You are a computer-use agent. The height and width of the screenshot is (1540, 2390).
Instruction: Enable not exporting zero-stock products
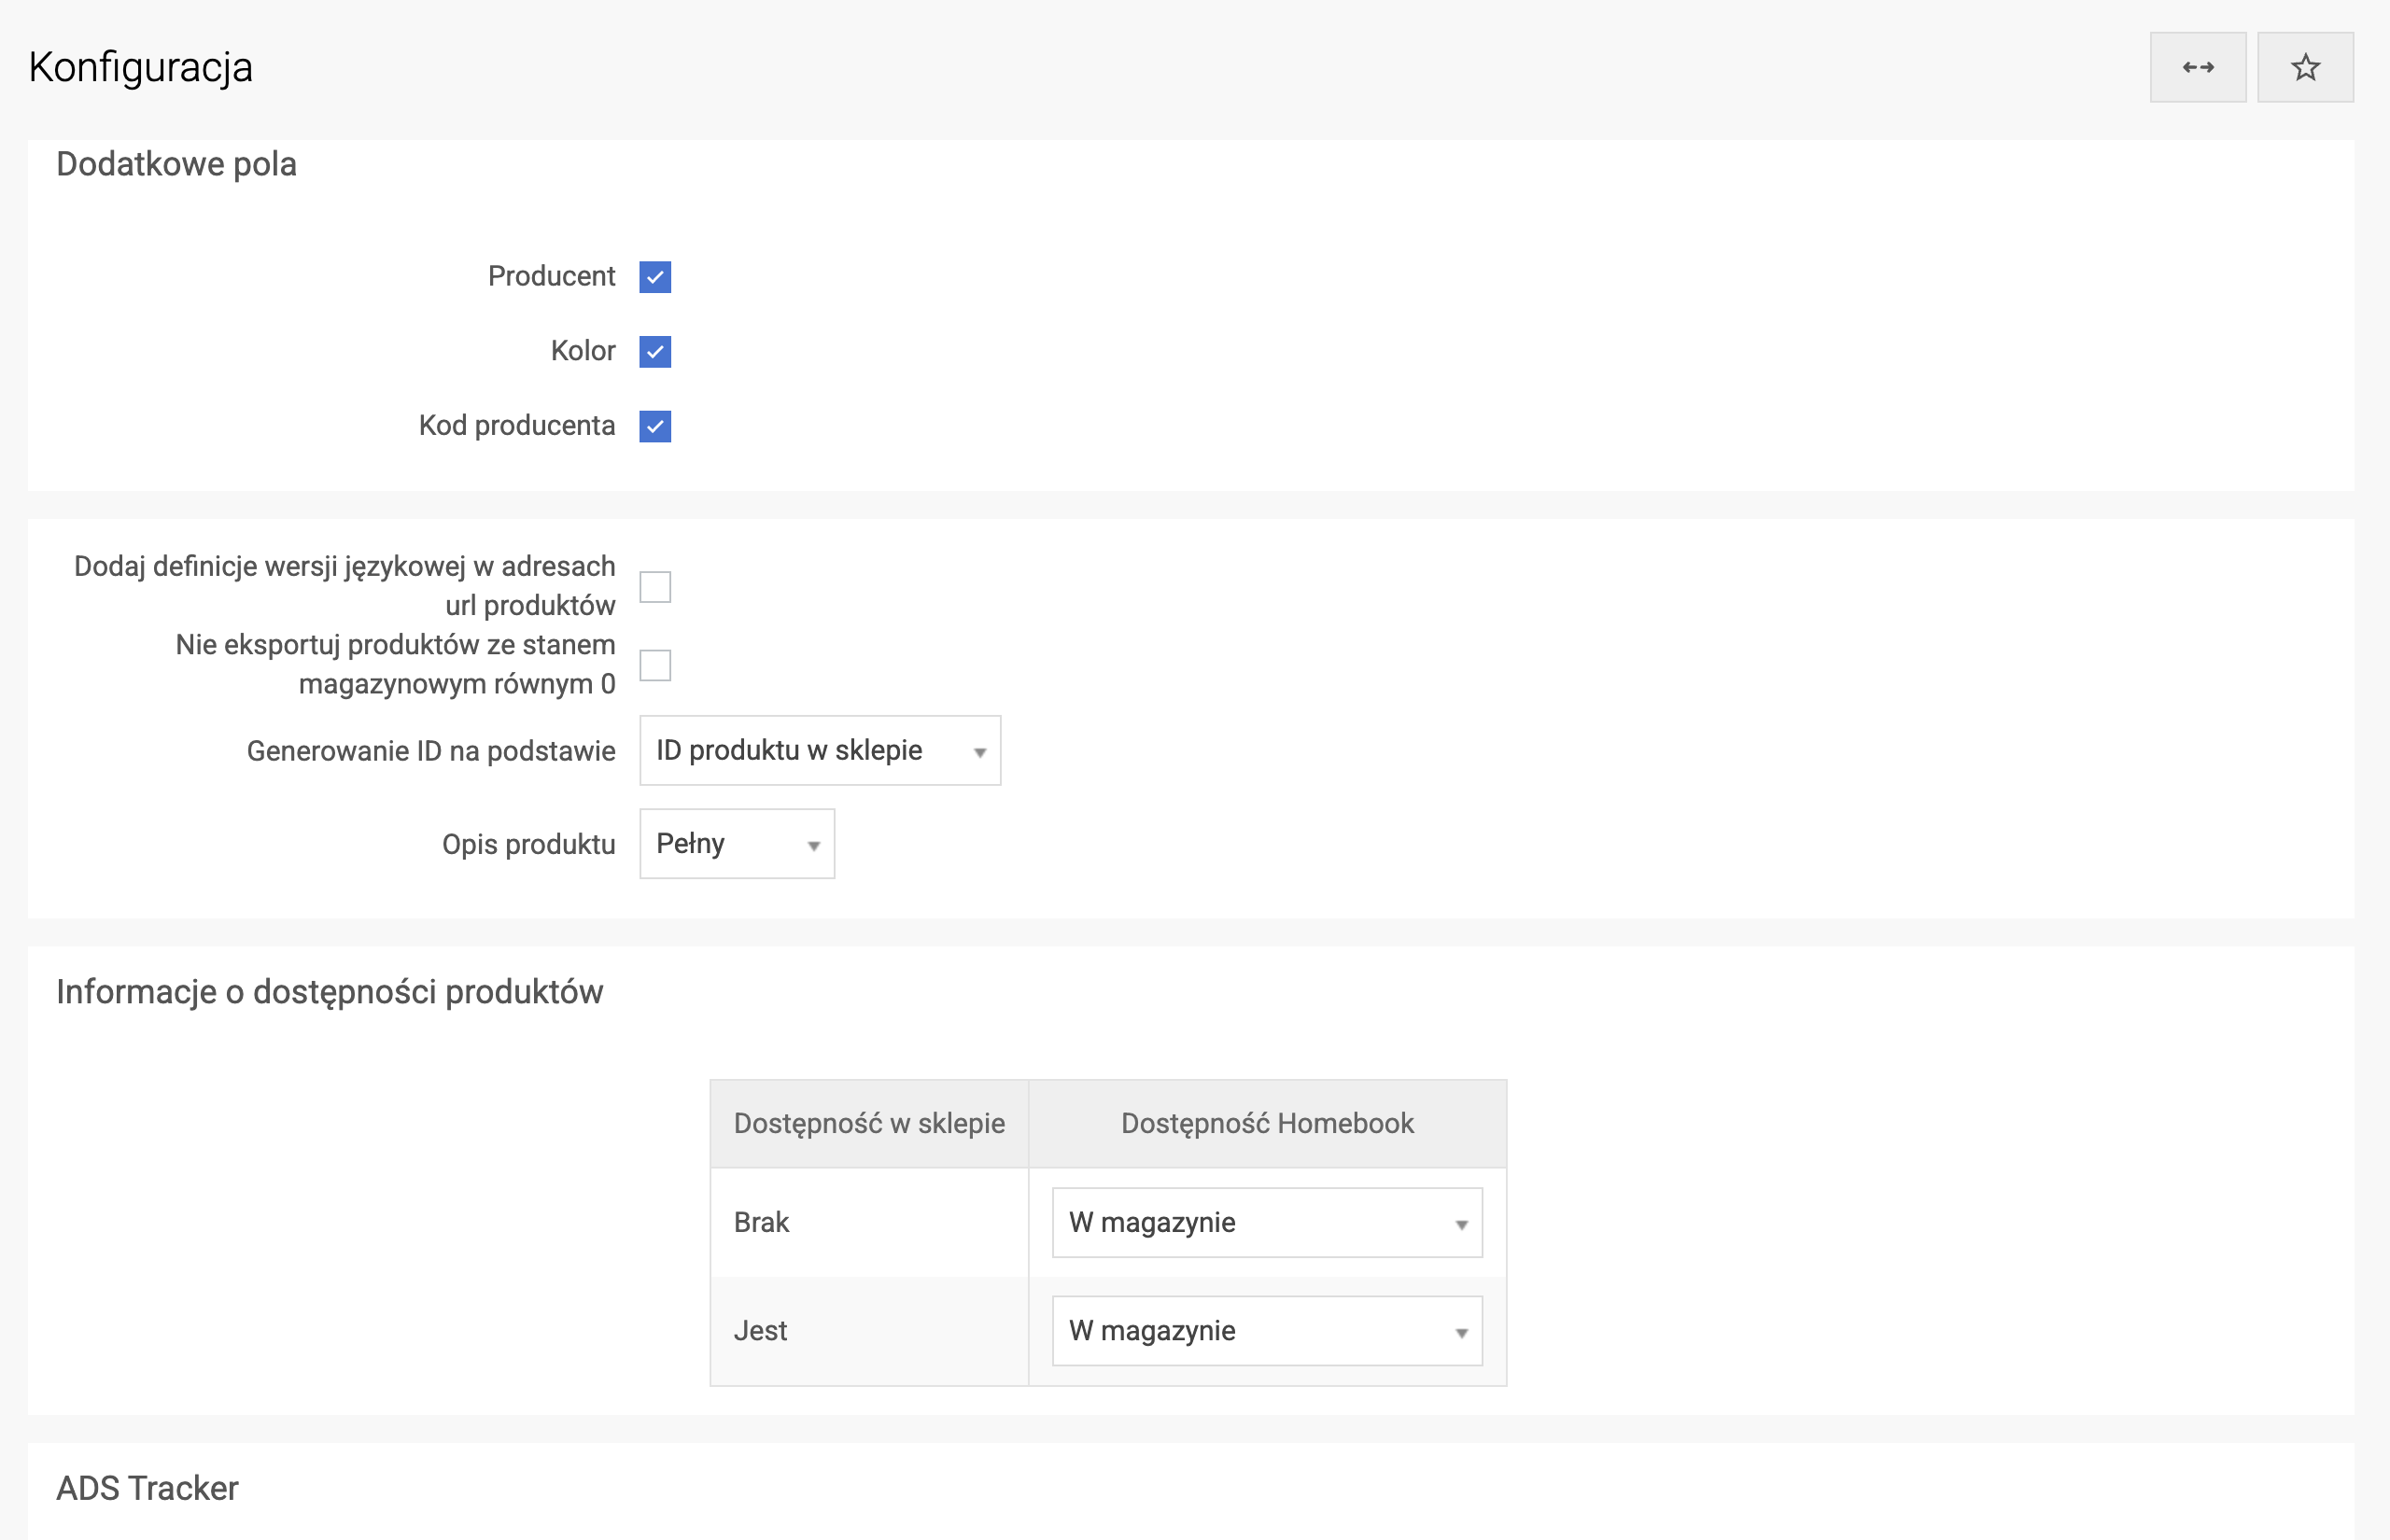point(655,665)
